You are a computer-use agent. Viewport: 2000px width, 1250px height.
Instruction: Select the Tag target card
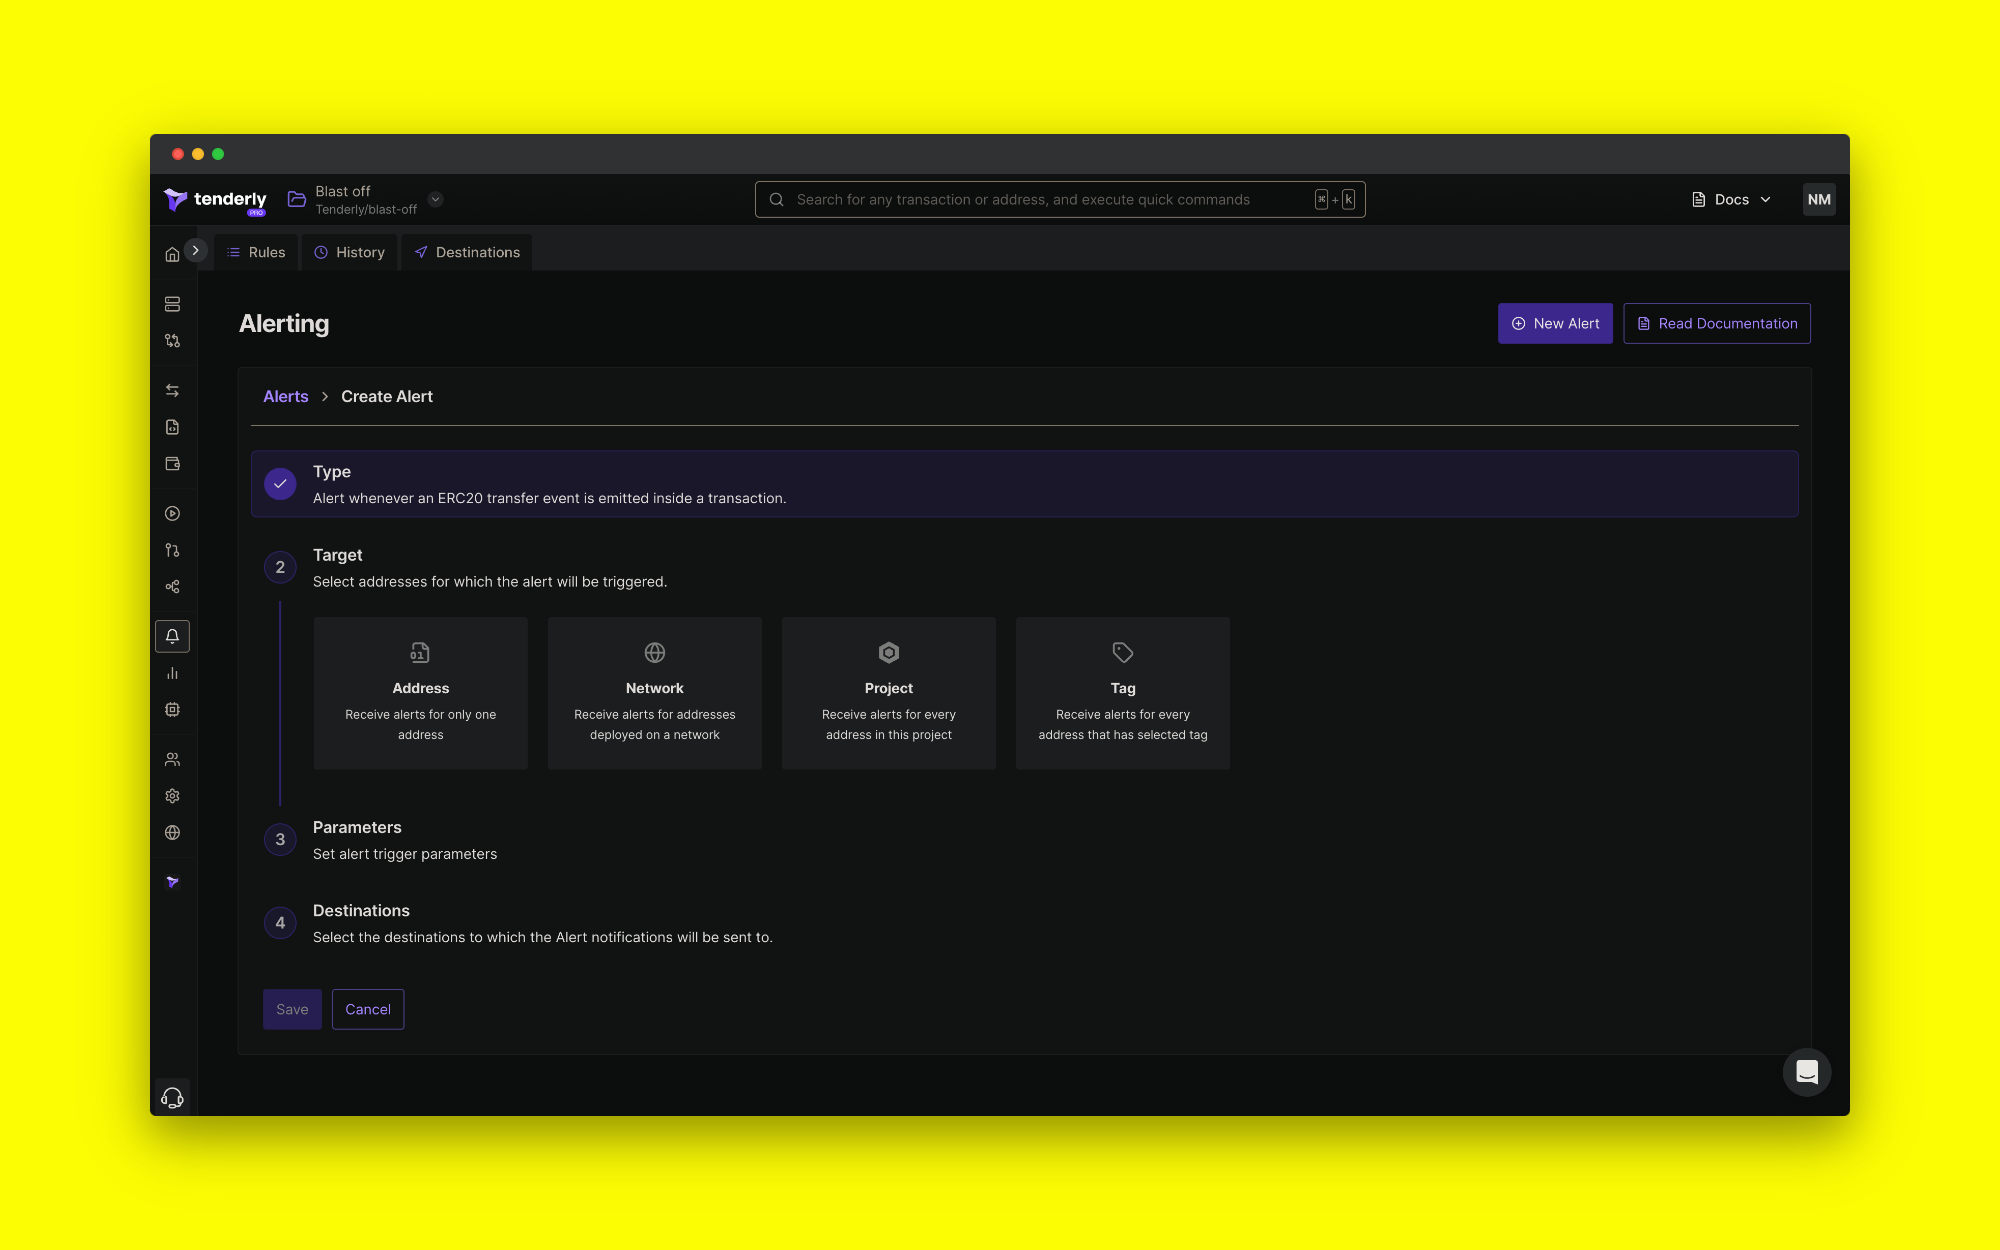(1122, 692)
